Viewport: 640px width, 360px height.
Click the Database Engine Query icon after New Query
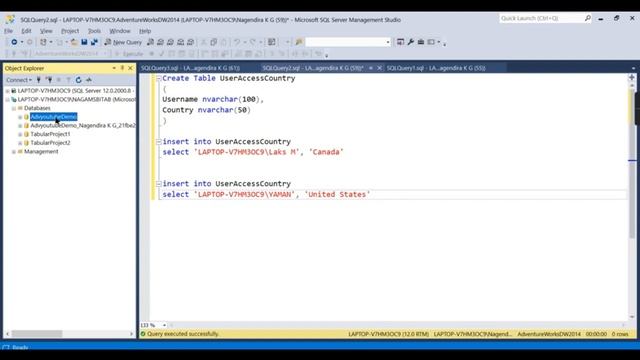(x=150, y=42)
